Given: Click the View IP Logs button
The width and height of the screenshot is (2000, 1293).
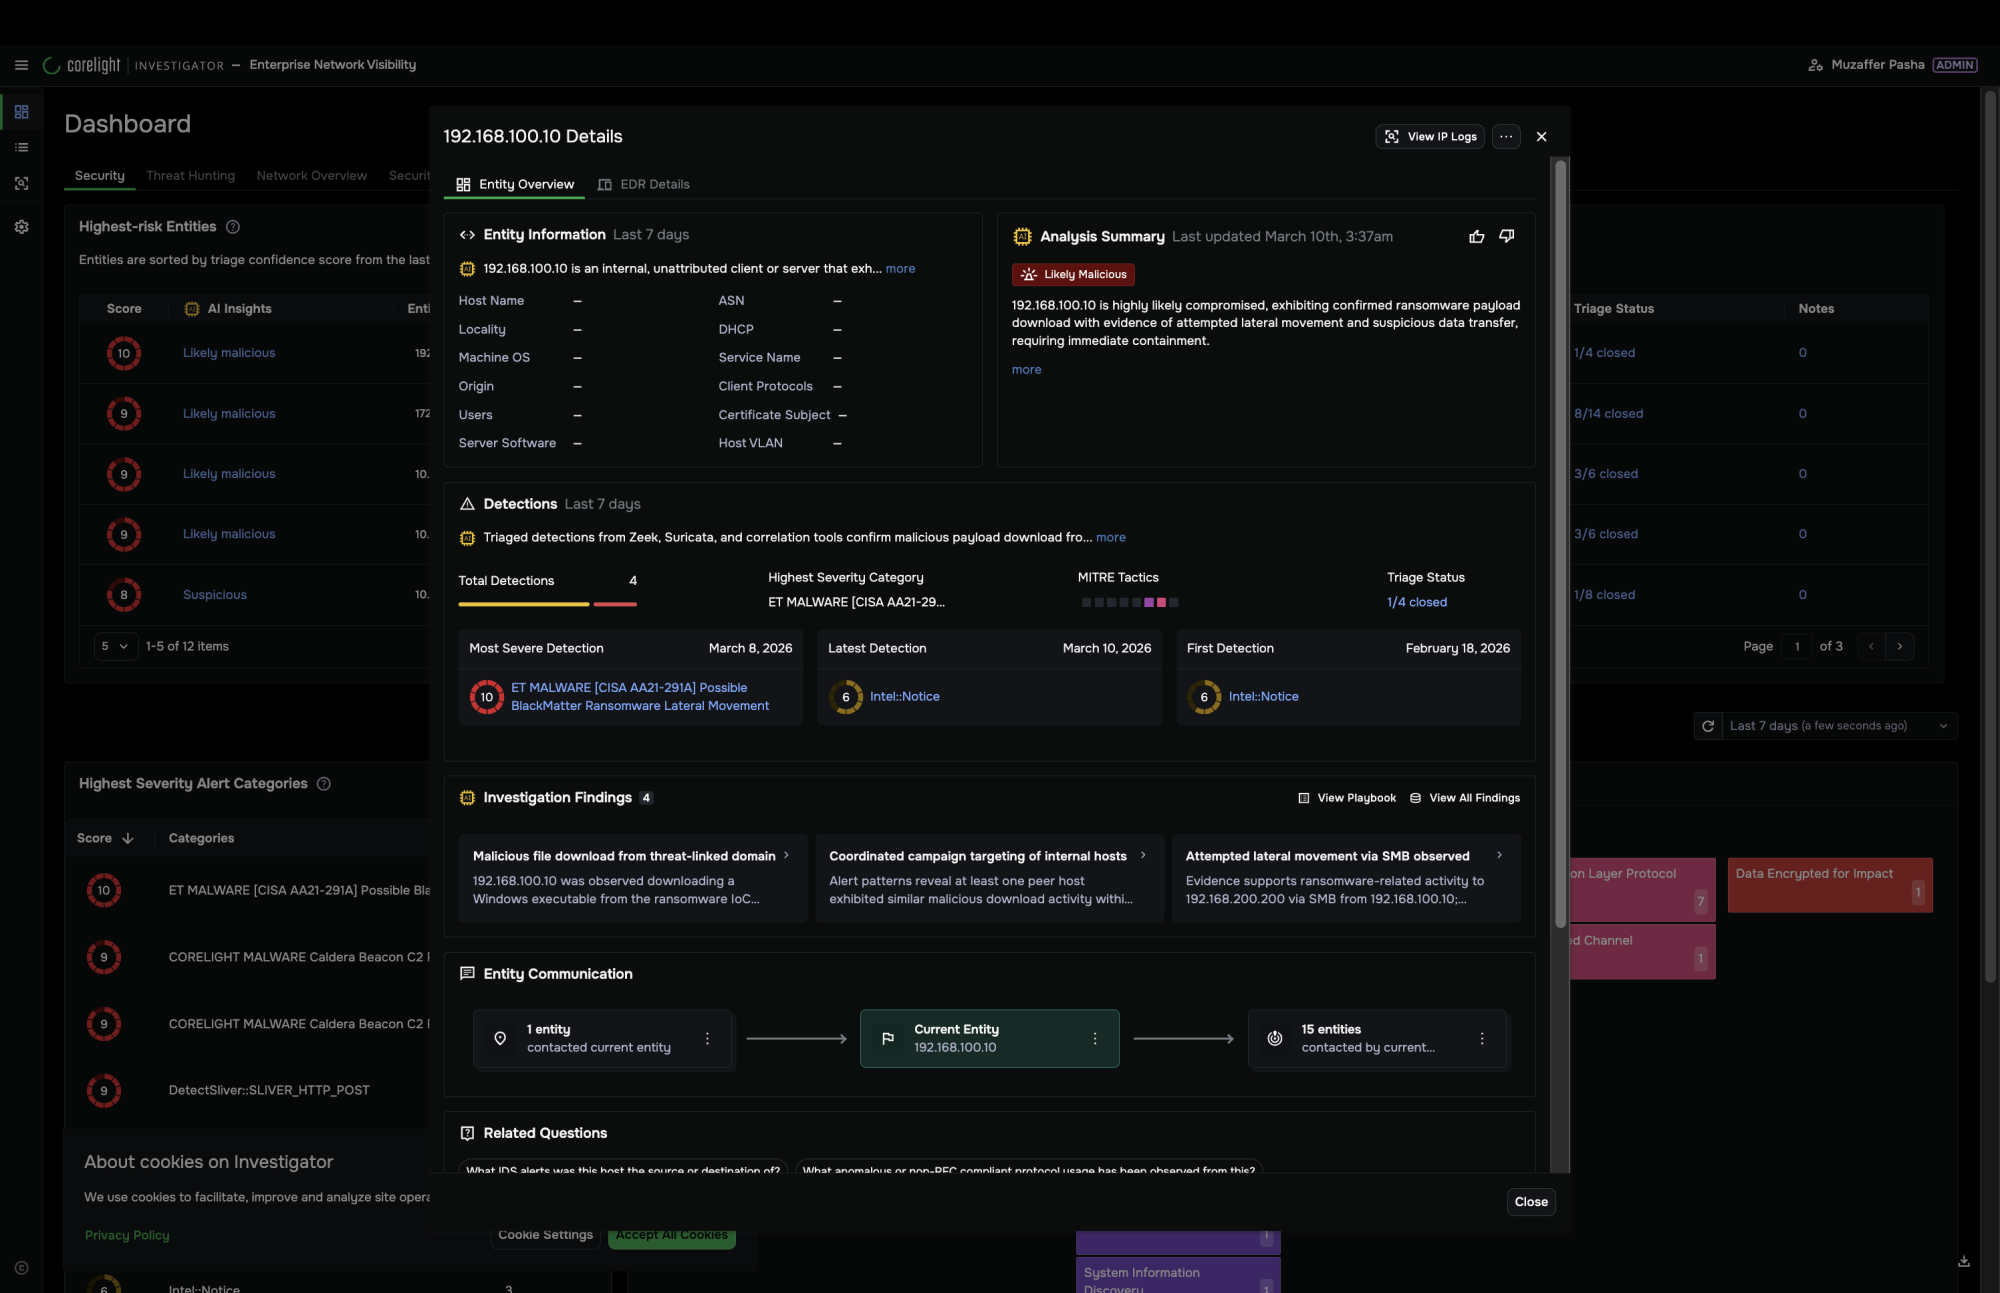Looking at the screenshot, I should (1430, 137).
